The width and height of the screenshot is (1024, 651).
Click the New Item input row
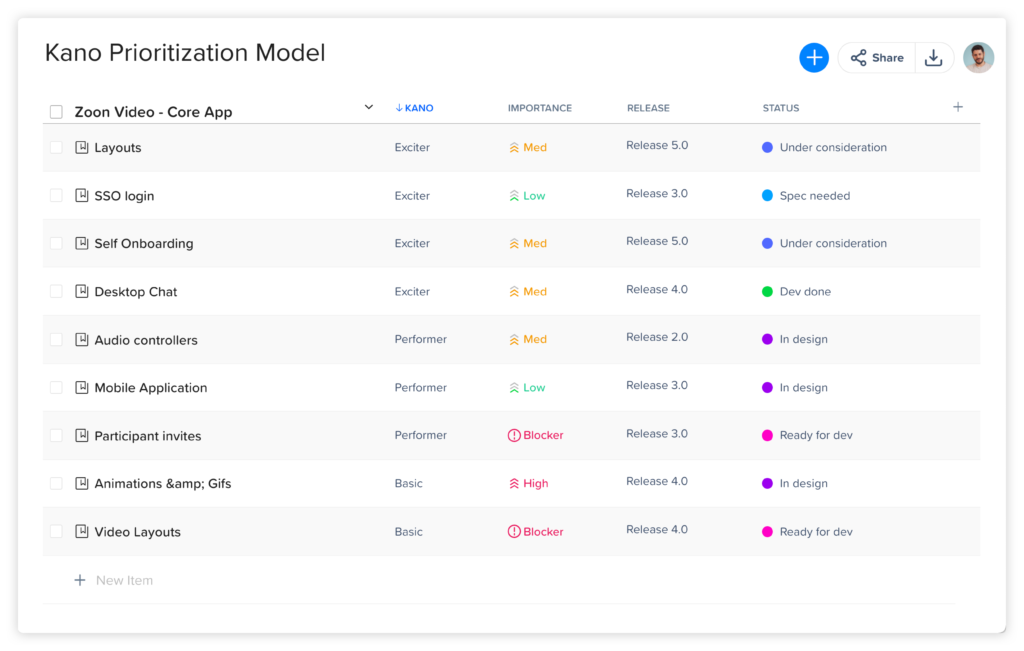point(124,580)
